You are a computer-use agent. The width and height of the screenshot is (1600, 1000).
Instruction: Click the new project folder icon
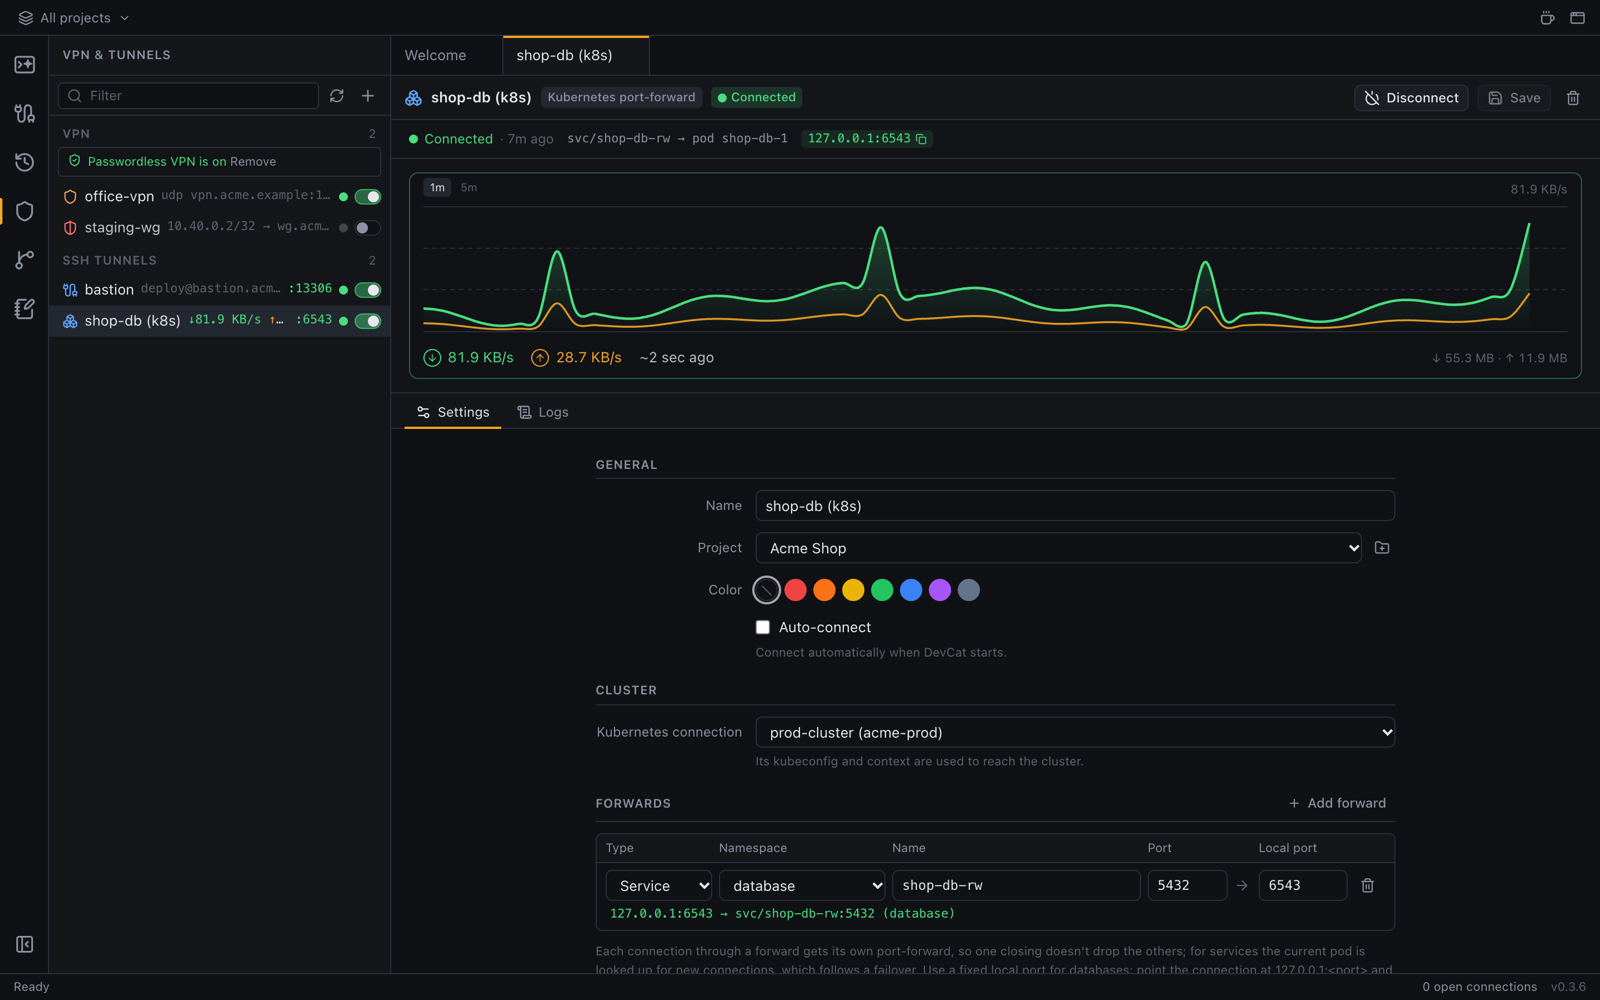[1382, 548]
